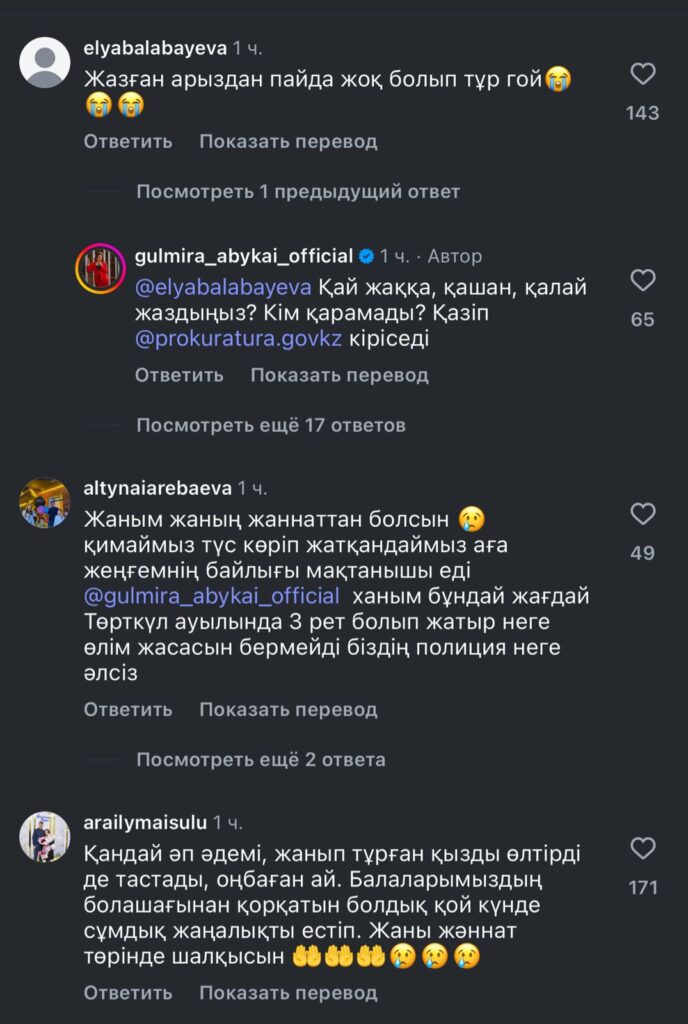Like elyabalabayeva's comment with heart icon
Viewport: 688px width, 1024px height.
[643, 74]
